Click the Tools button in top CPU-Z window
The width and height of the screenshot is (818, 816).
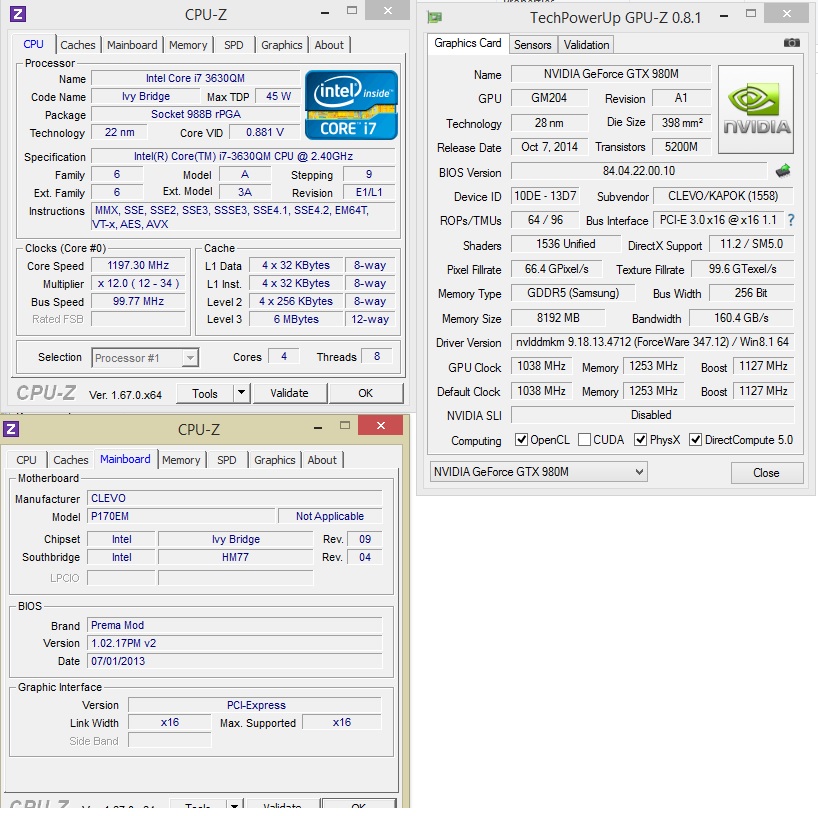tap(204, 393)
